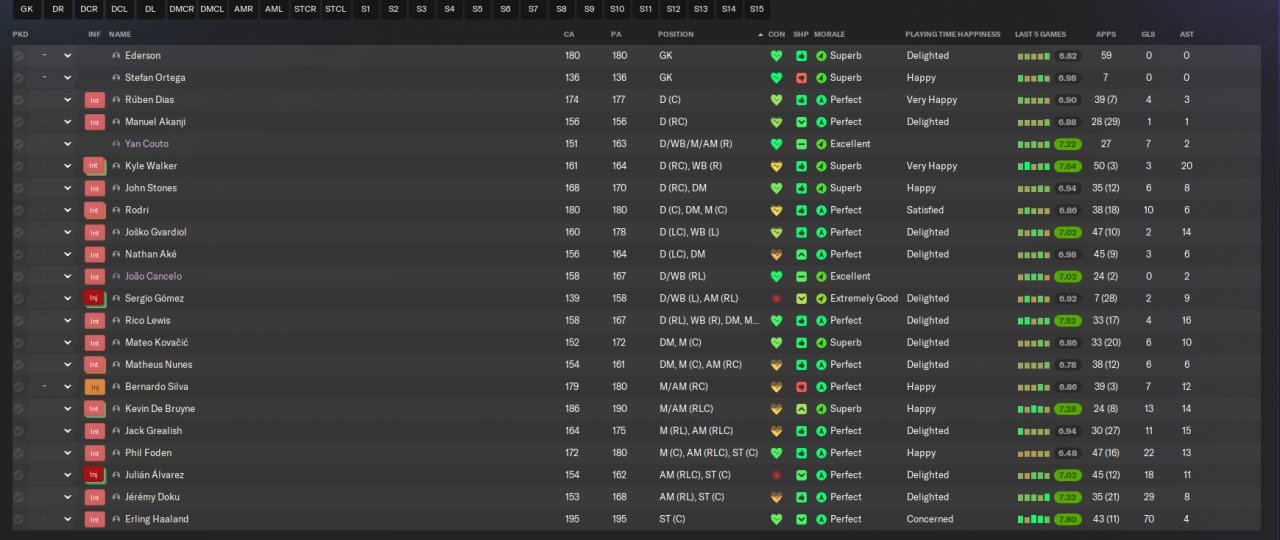Click Sergio Gómez's red Inj injury badge

(x=95, y=298)
